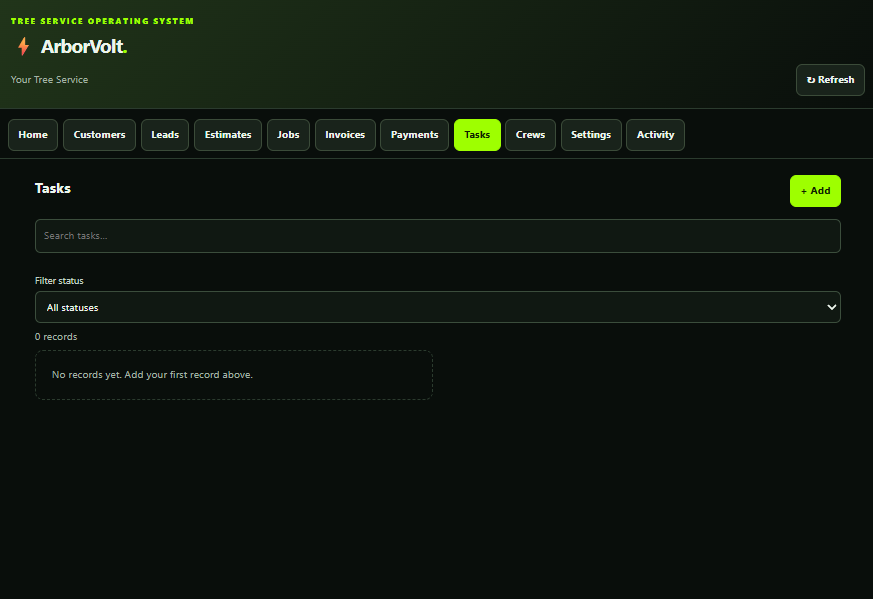Show the Activity tab
This screenshot has width=873, height=599.
click(x=655, y=135)
